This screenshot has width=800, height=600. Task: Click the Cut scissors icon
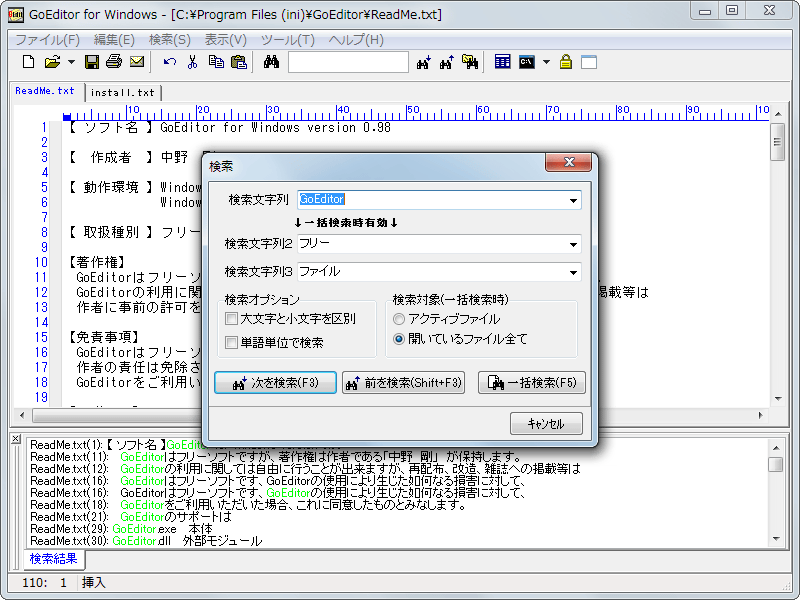[x=192, y=62]
